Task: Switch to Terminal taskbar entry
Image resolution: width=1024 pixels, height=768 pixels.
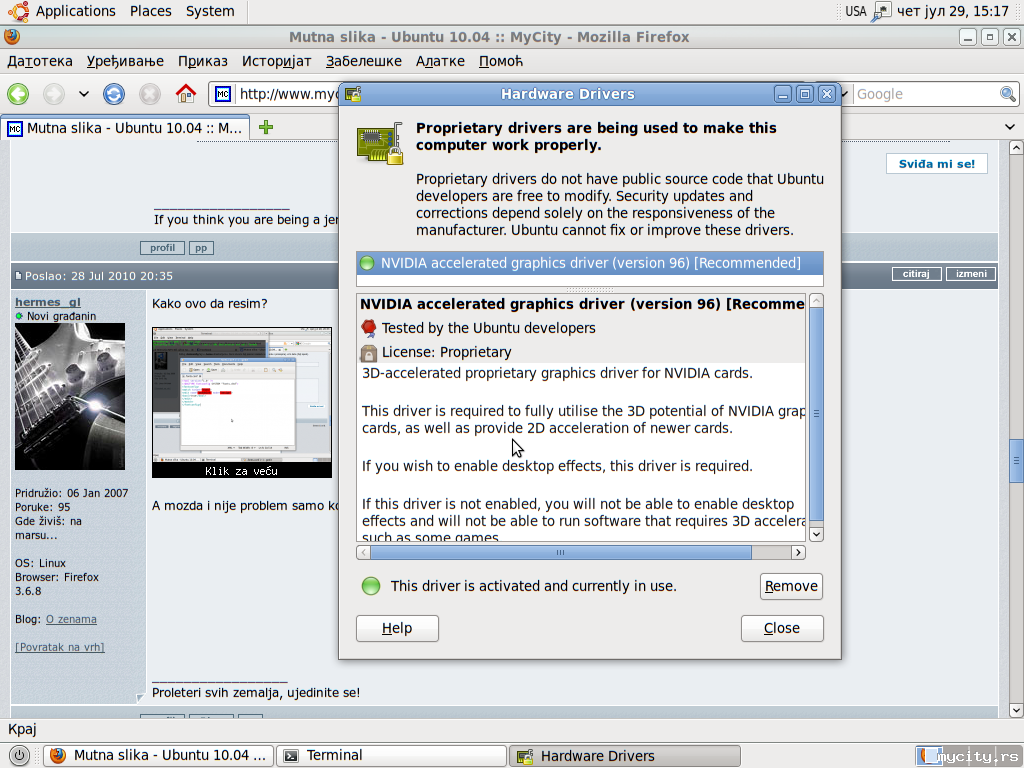Action: 392,756
